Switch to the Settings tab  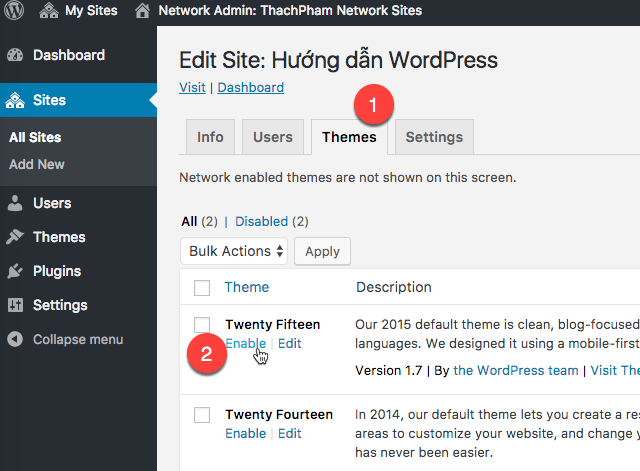click(434, 137)
